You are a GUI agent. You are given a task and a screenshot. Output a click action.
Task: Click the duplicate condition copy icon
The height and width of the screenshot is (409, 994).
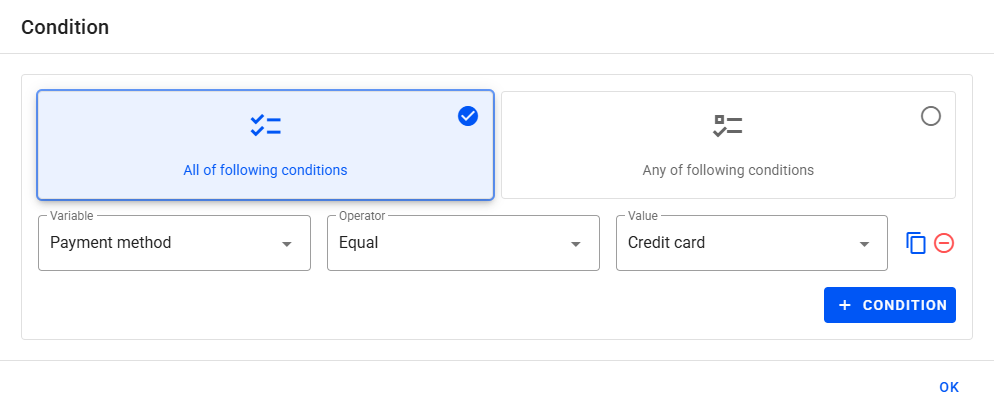coord(916,243)
